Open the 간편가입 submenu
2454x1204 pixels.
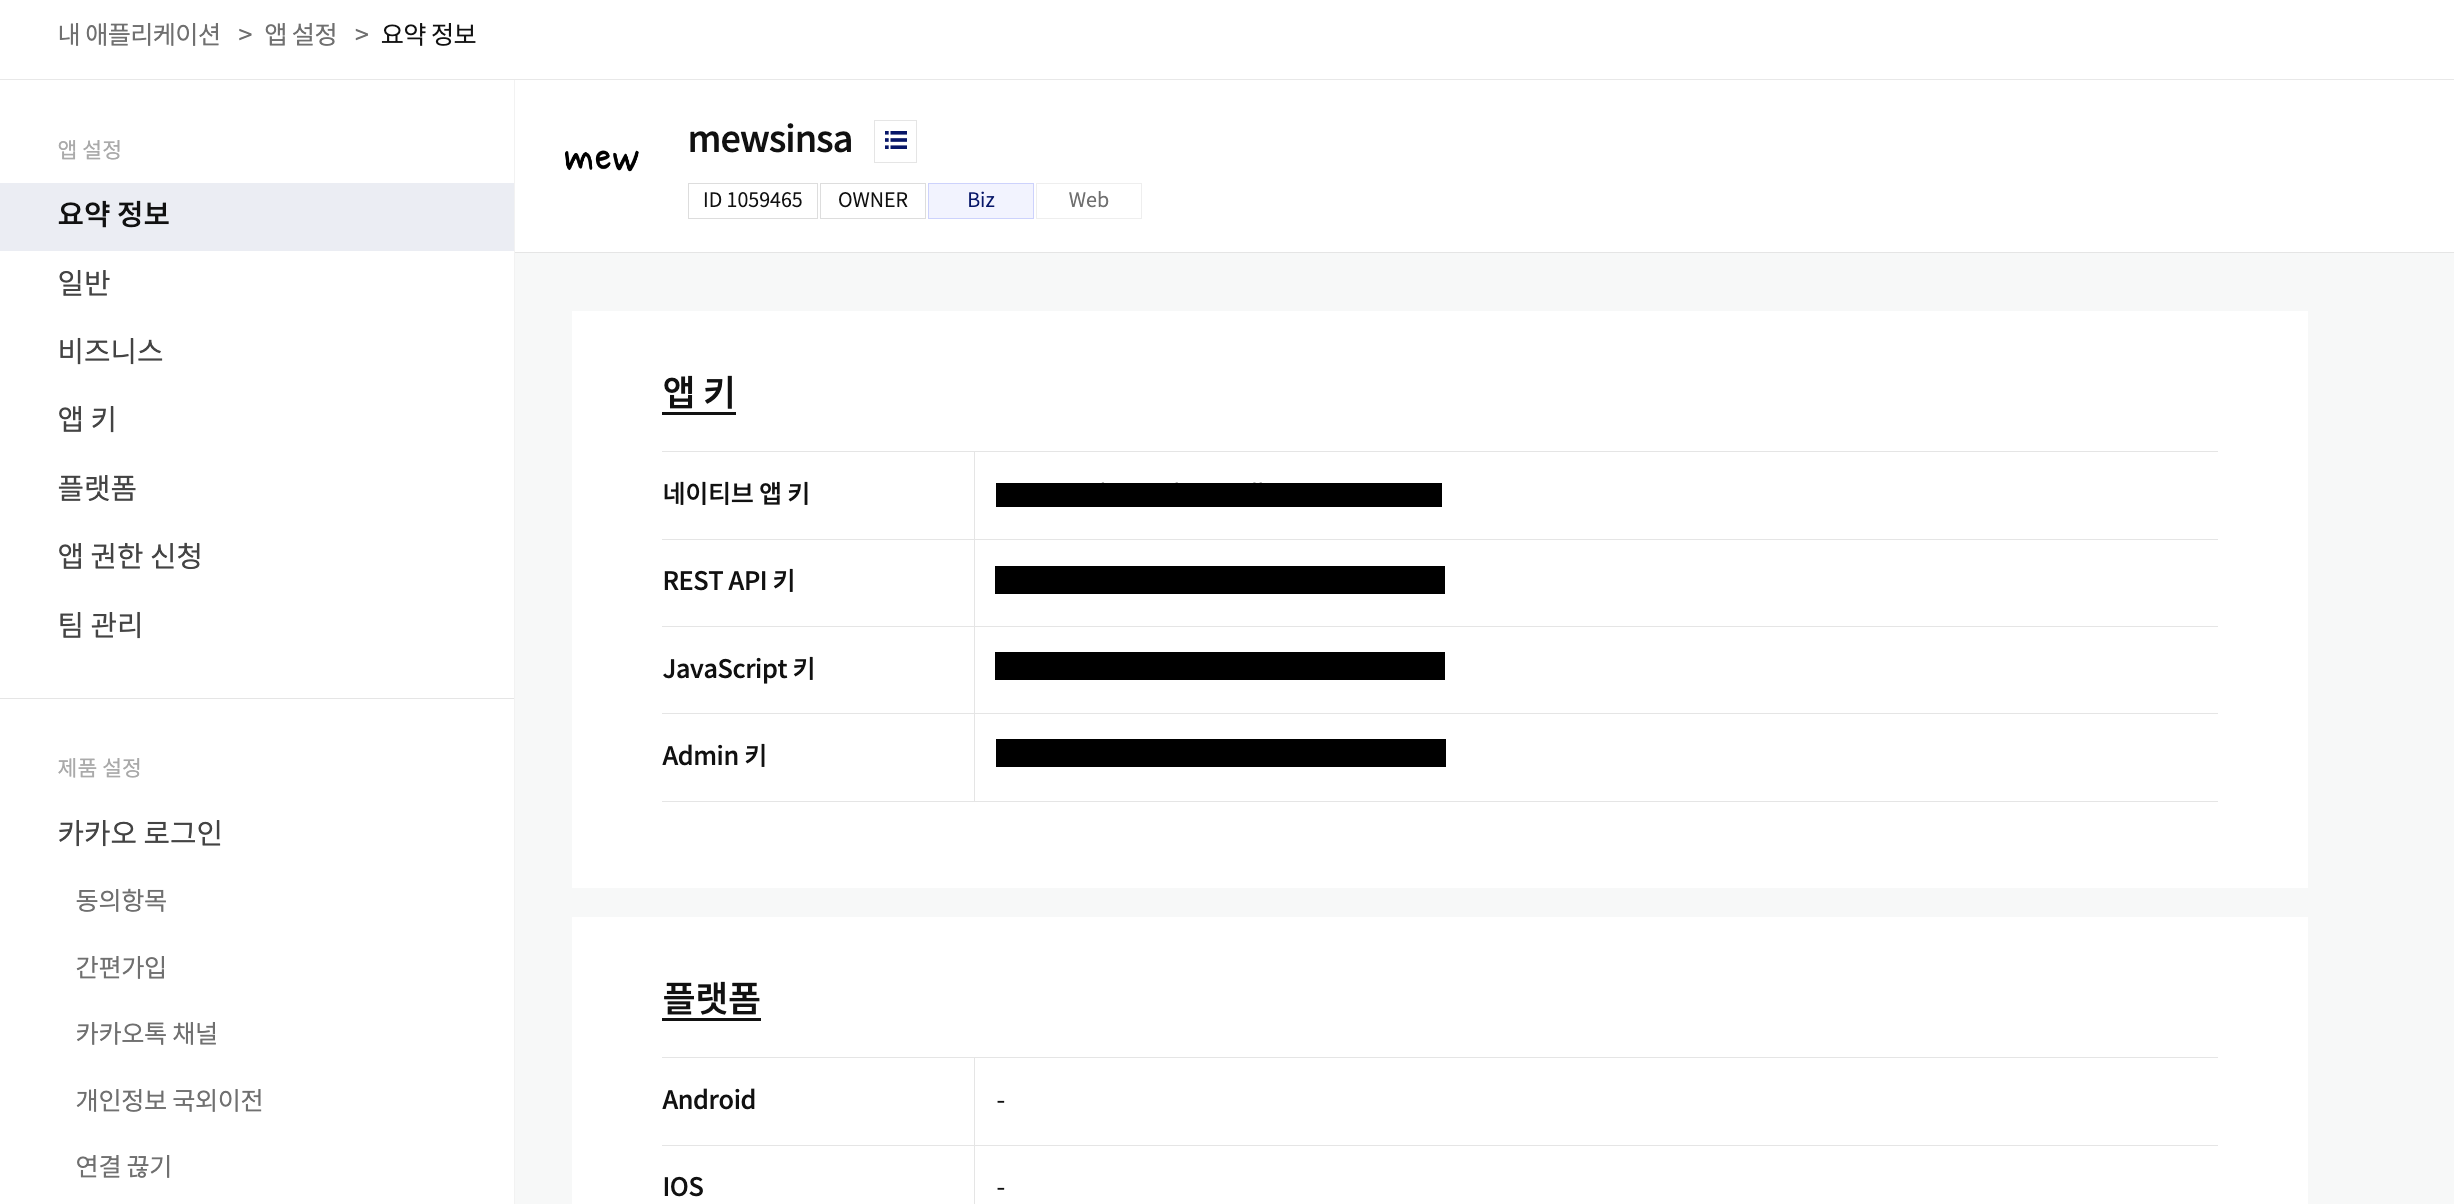pos(121,967)
